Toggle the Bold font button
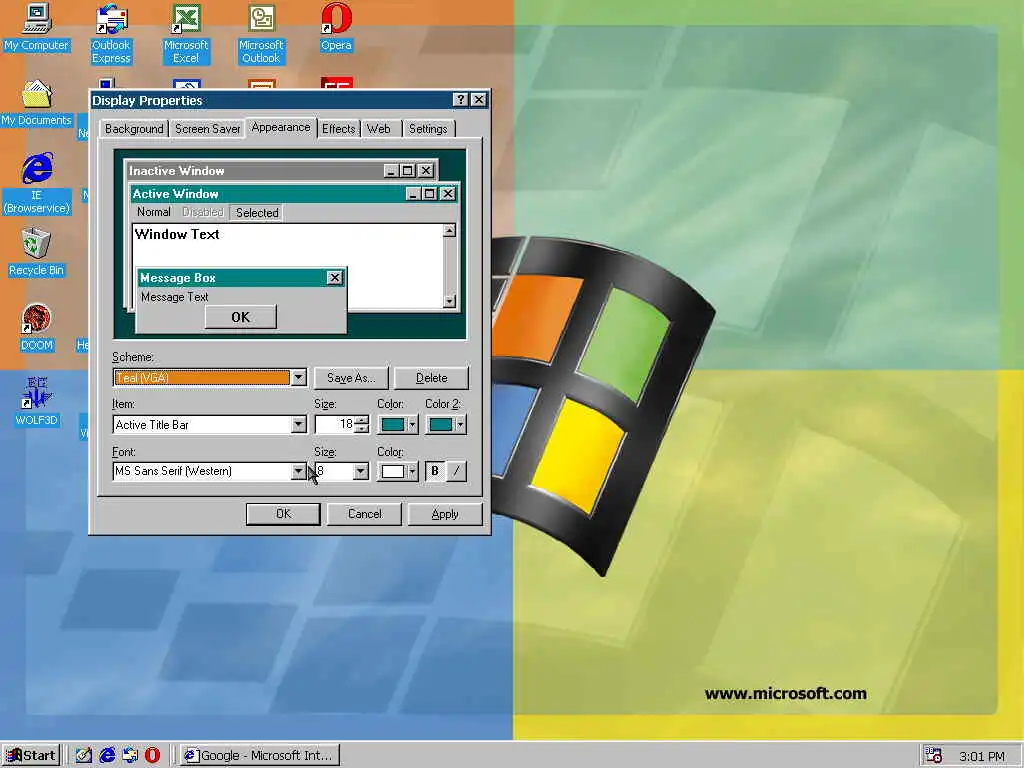Image resolution: width=1024 pixels, height=768 pixels. point(435,471)
